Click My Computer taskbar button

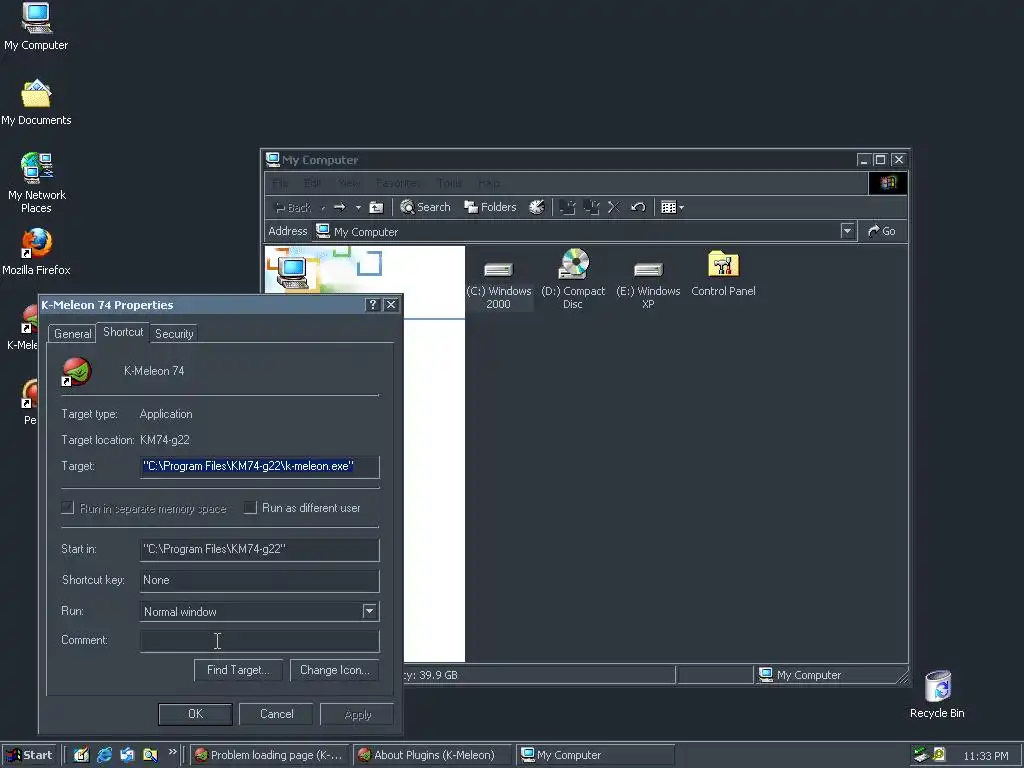[596, 755]
